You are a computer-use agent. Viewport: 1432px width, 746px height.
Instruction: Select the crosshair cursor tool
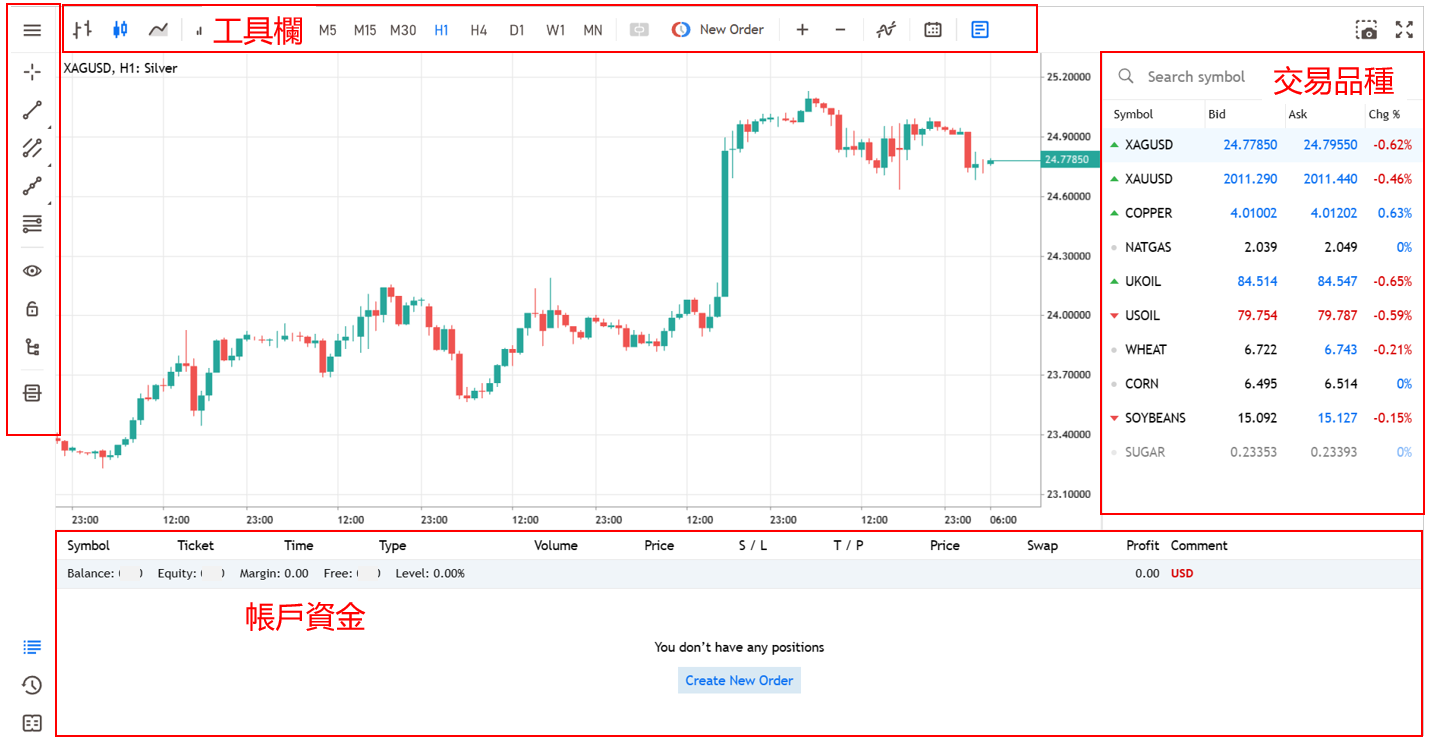point(32,72)
